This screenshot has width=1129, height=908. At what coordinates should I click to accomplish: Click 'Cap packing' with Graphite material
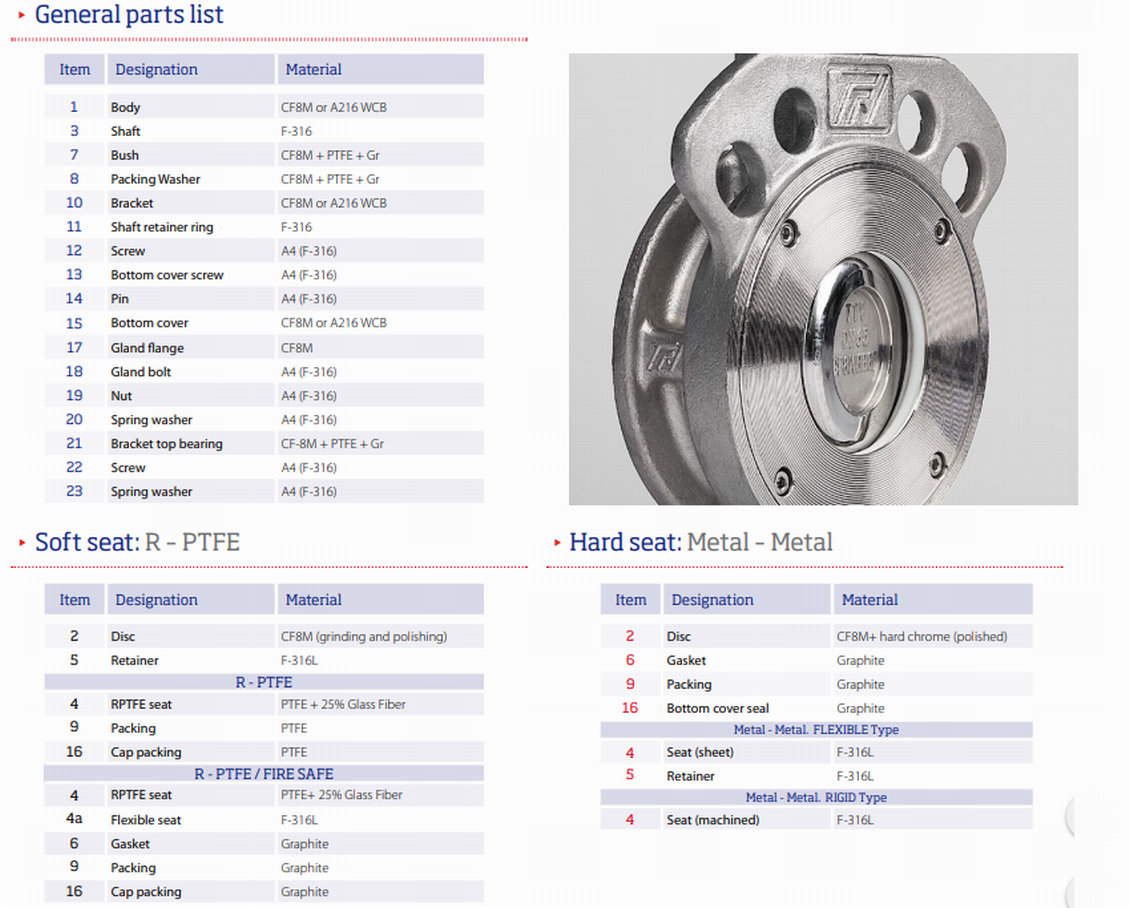click(146, 891)
